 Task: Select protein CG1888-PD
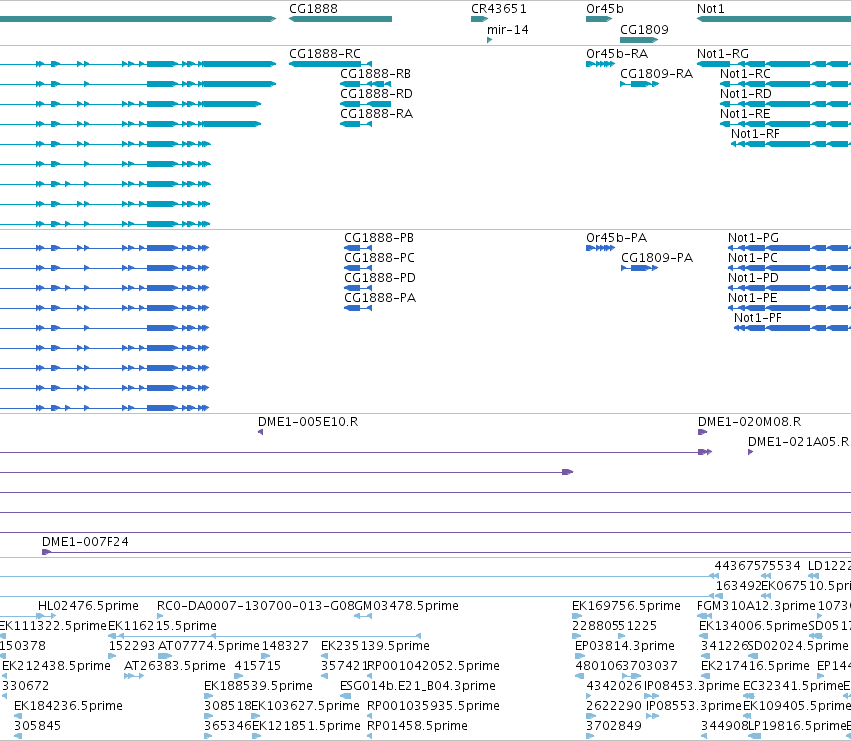pos(358,288)
